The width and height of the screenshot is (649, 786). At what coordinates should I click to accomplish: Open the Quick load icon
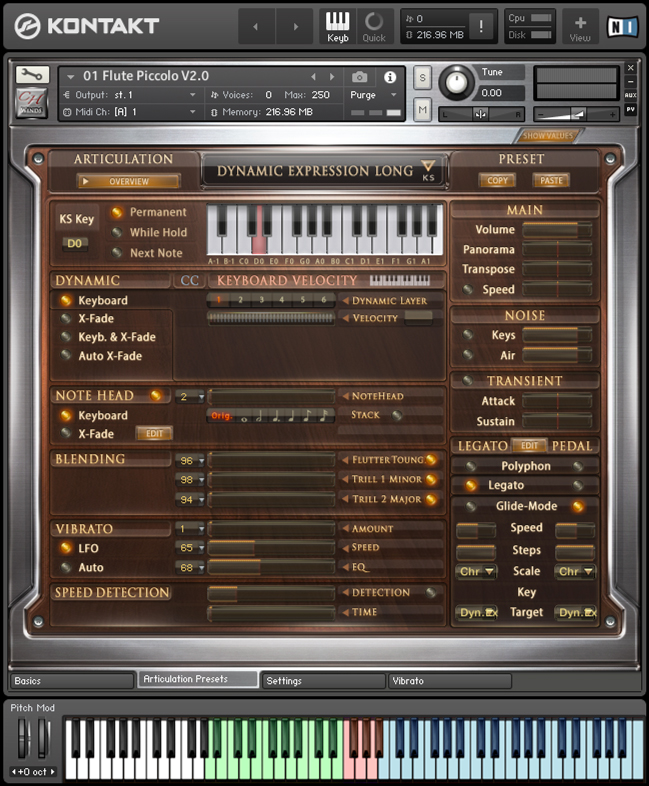pyautogui.click(x=374, y=27)
